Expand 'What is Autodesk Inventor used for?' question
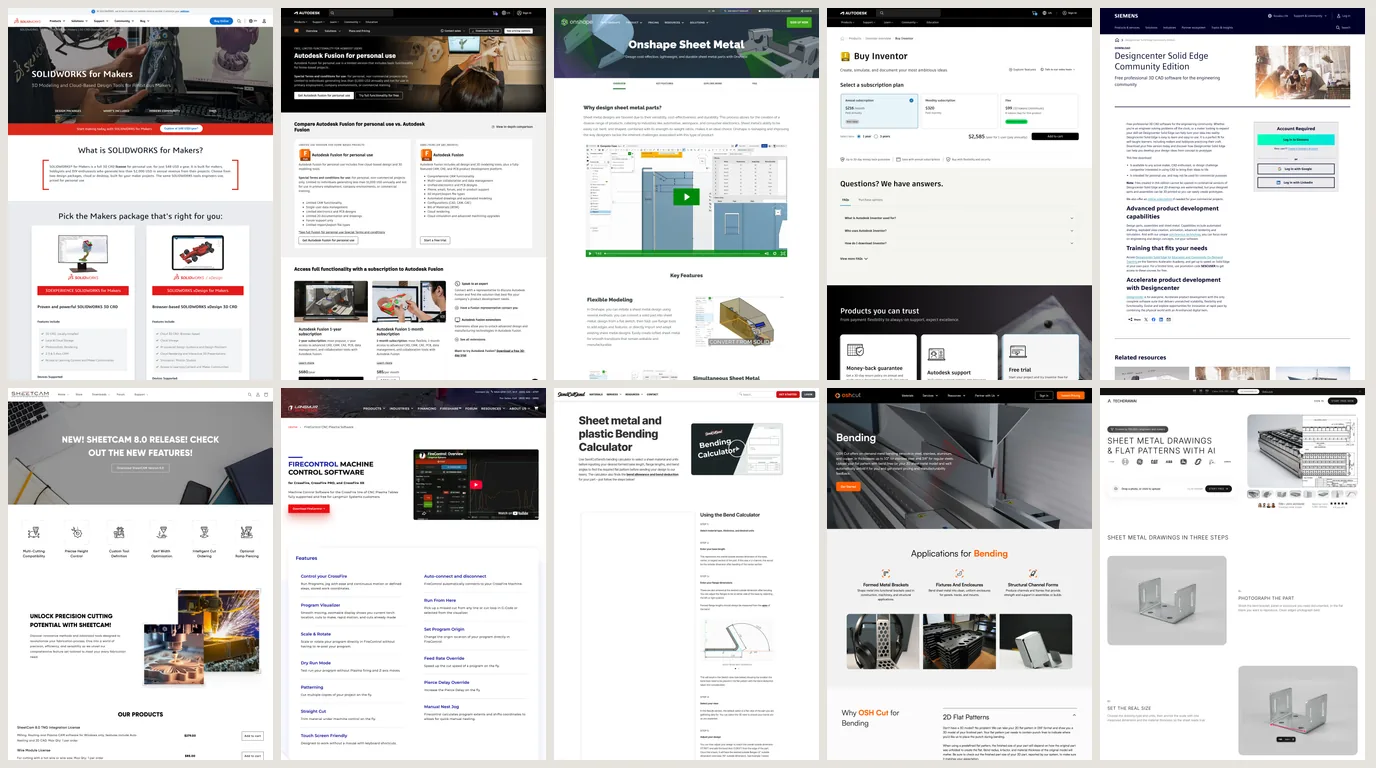The height and width of the screenshot is (768, 1376). pyautogui.click(x=959, y=218)
